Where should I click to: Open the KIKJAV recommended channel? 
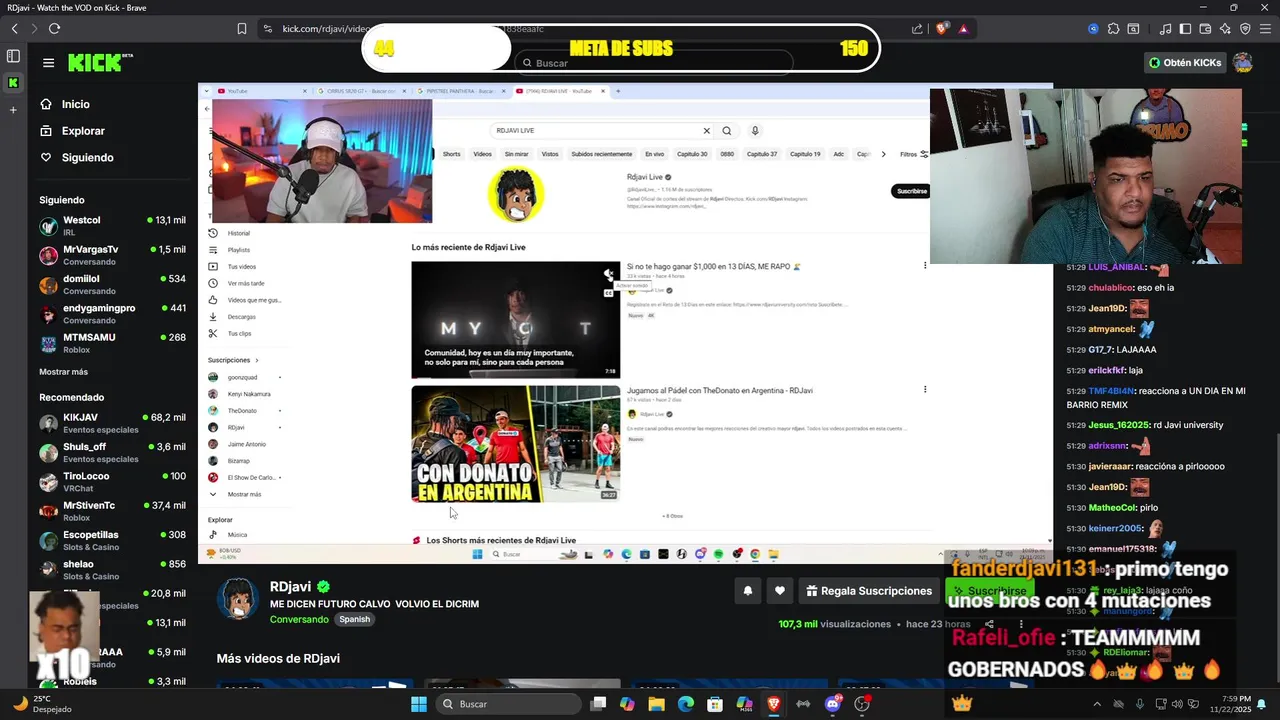coord(112,423)
